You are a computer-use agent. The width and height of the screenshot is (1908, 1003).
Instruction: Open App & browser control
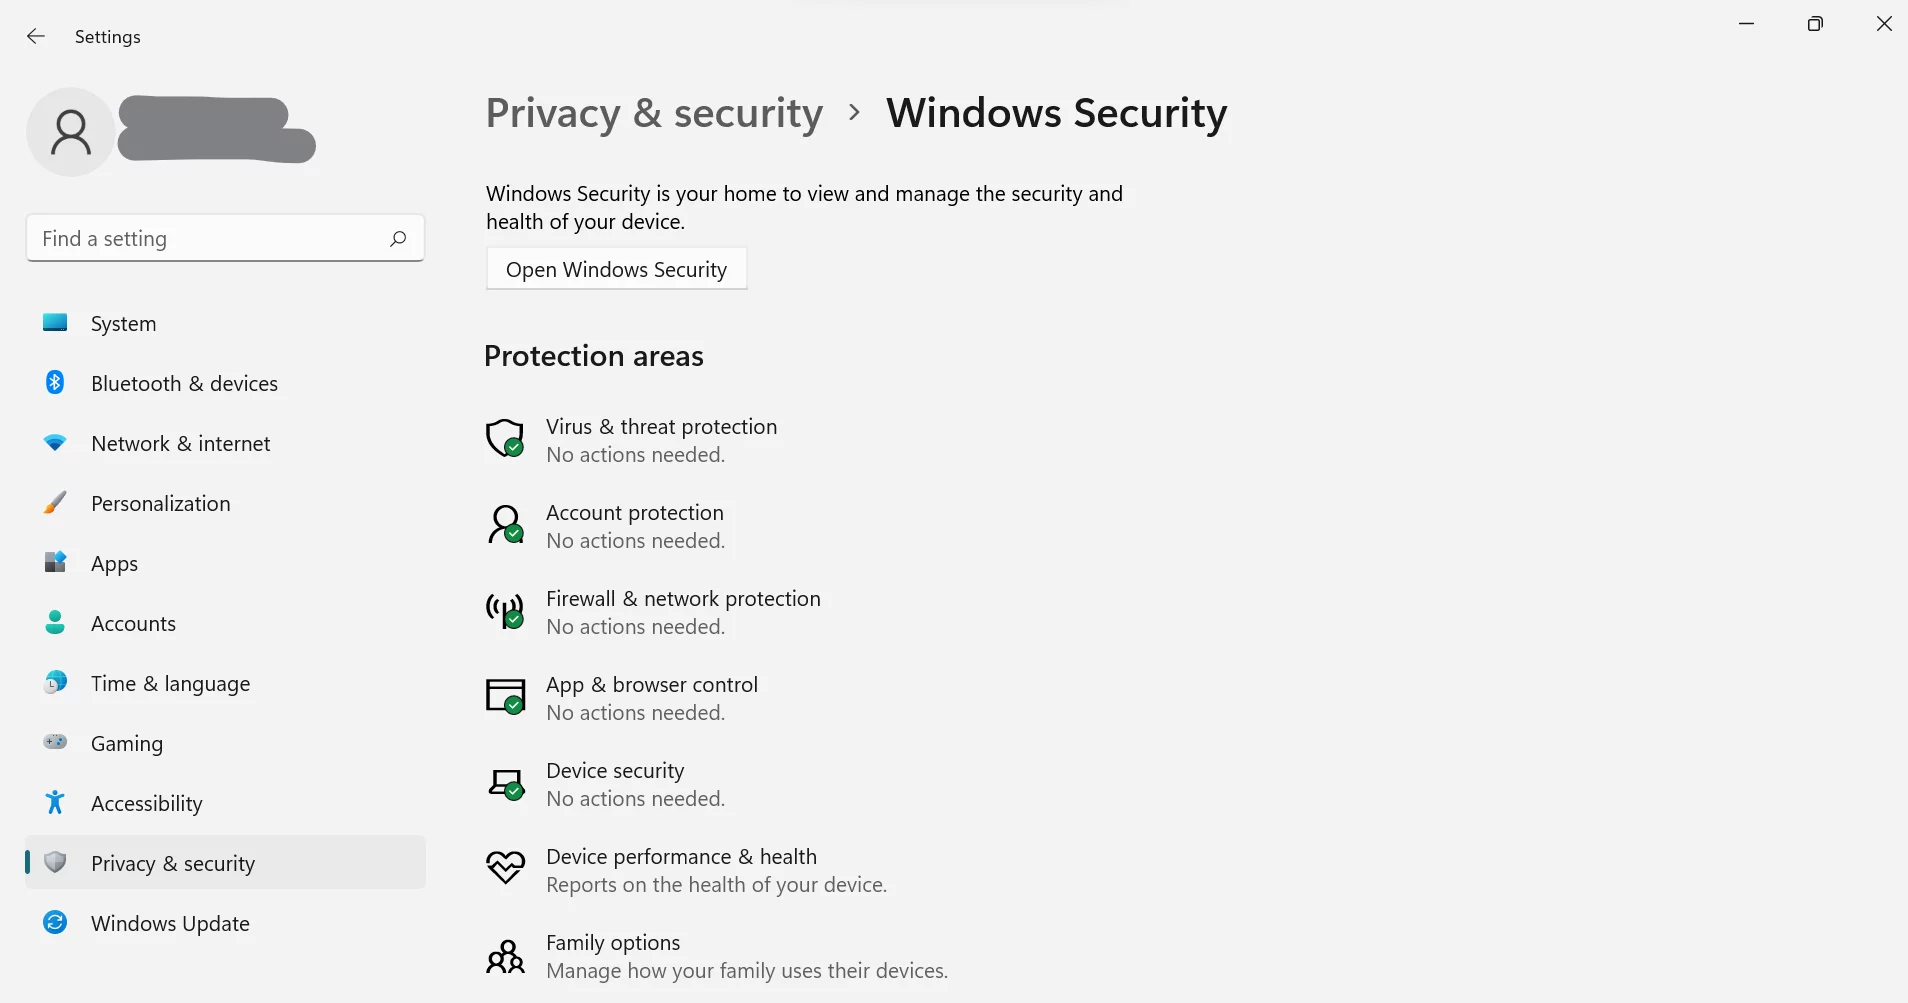pos(651,684)
